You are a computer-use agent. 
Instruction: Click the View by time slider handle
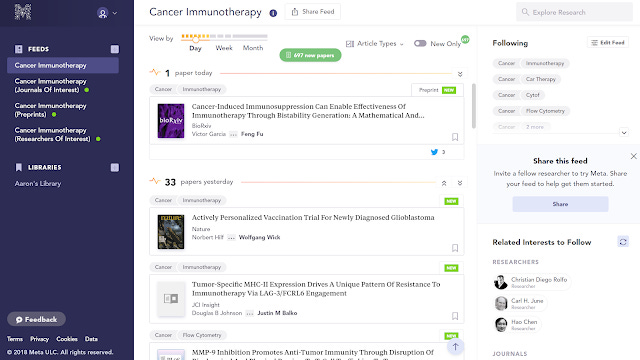point(196,40)
